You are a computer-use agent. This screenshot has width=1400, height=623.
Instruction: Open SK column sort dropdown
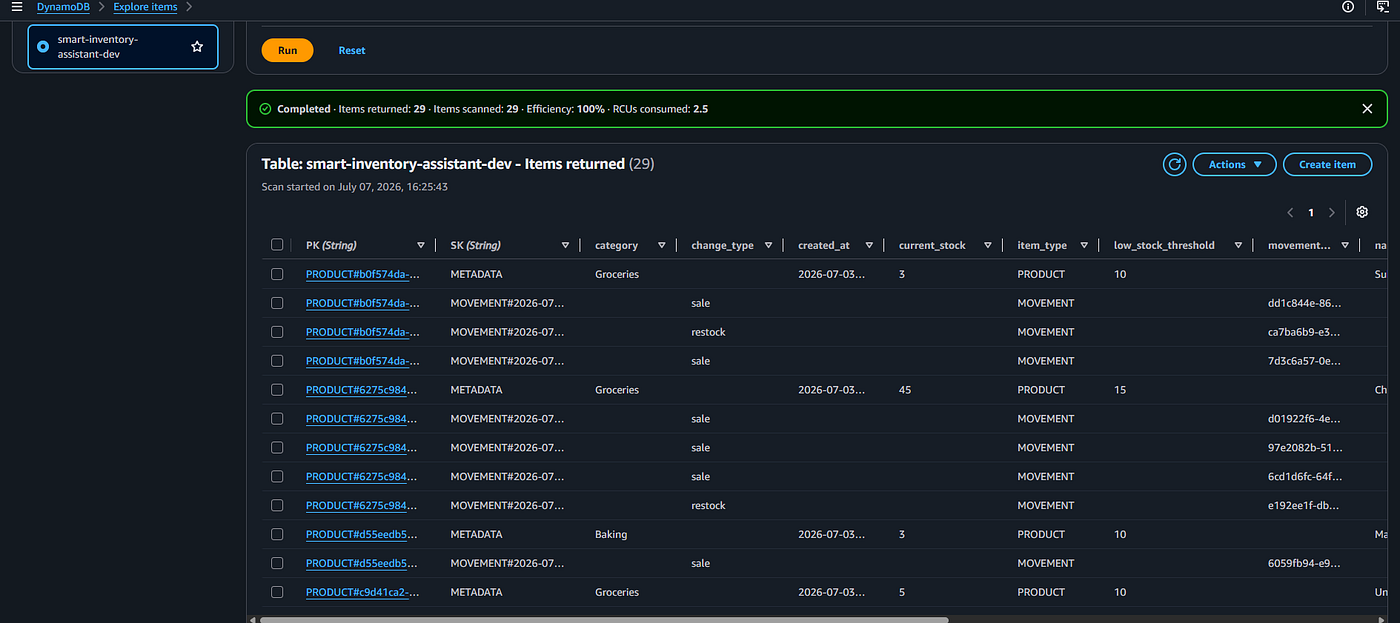tap(565, 245)
